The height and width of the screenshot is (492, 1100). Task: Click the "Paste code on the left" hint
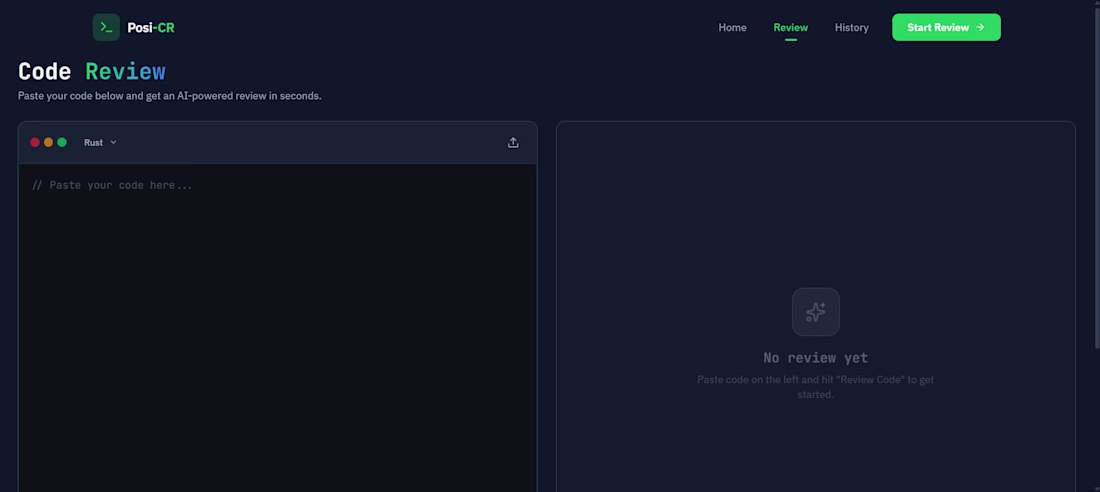coord(816,387)
